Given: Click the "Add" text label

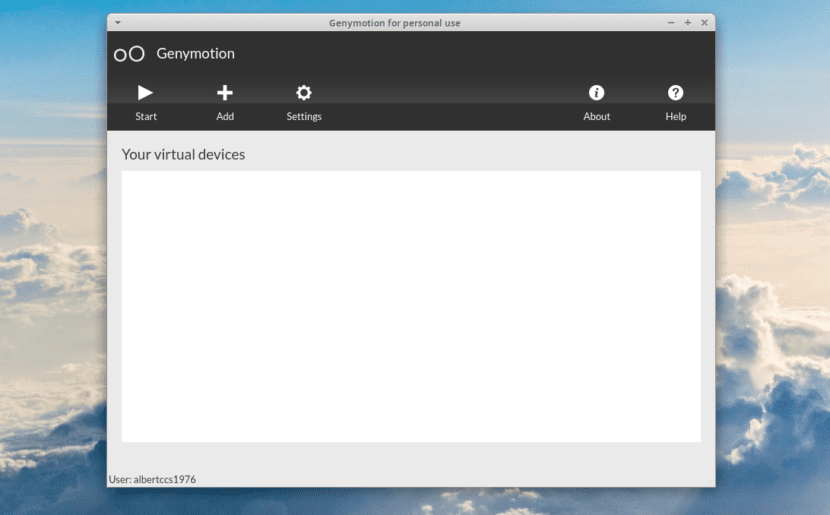Looking at the screenshot, I should click(x=225, y=117).
